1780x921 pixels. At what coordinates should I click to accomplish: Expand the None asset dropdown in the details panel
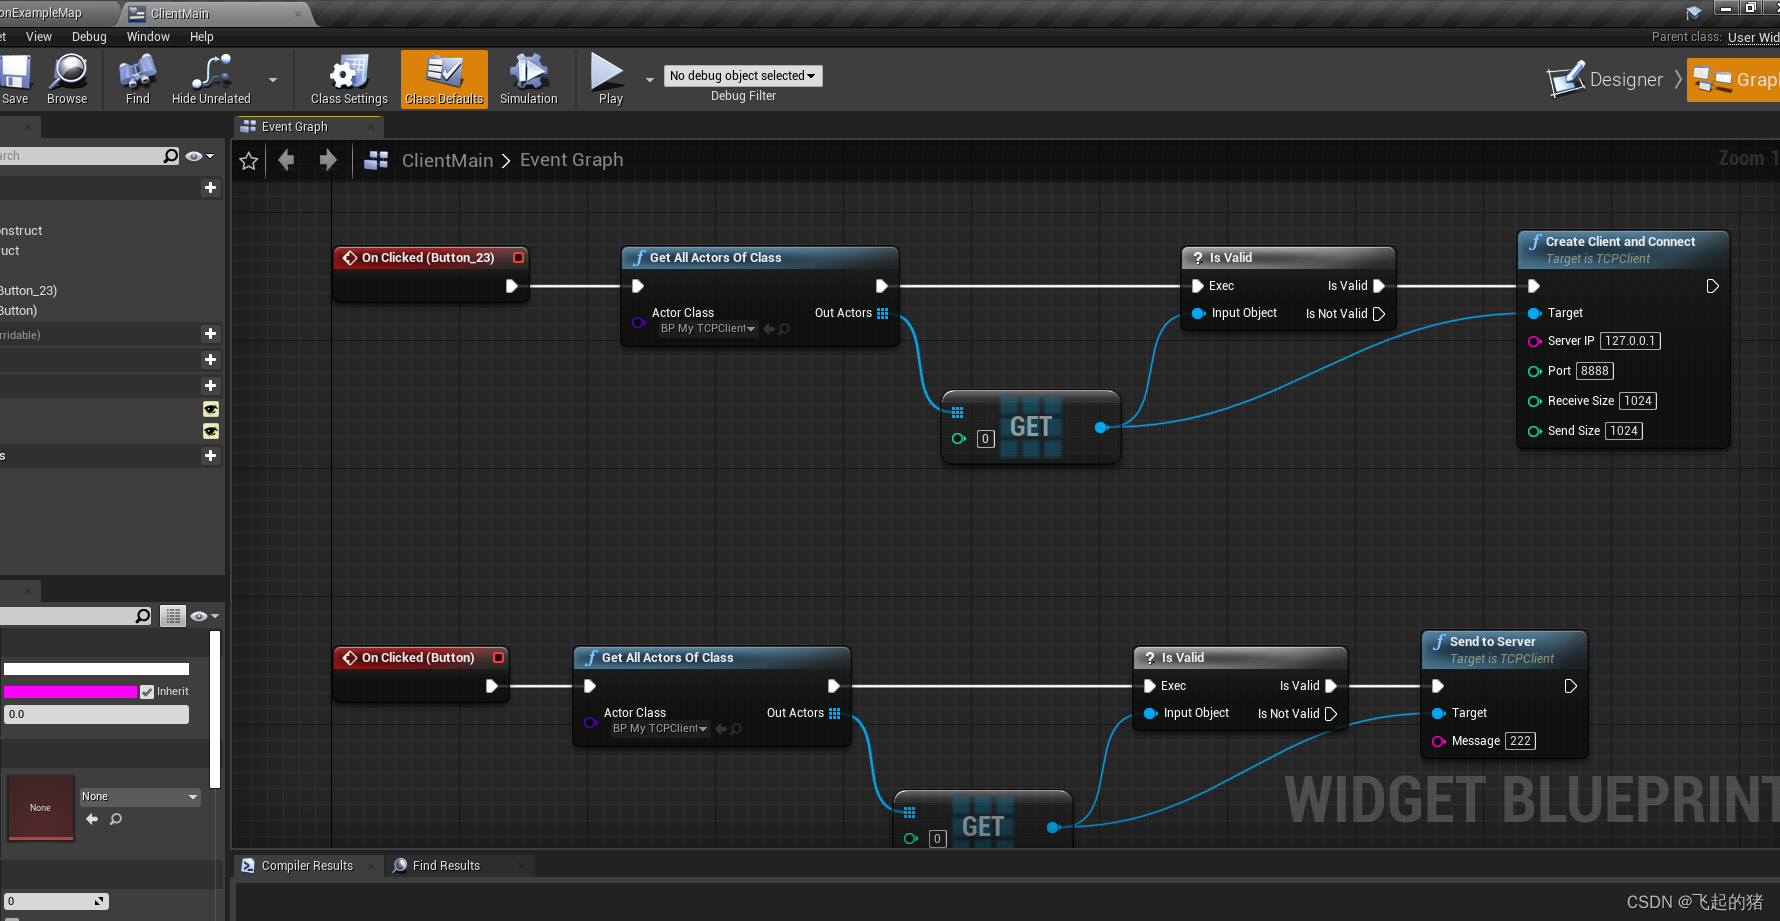(139, 796)
